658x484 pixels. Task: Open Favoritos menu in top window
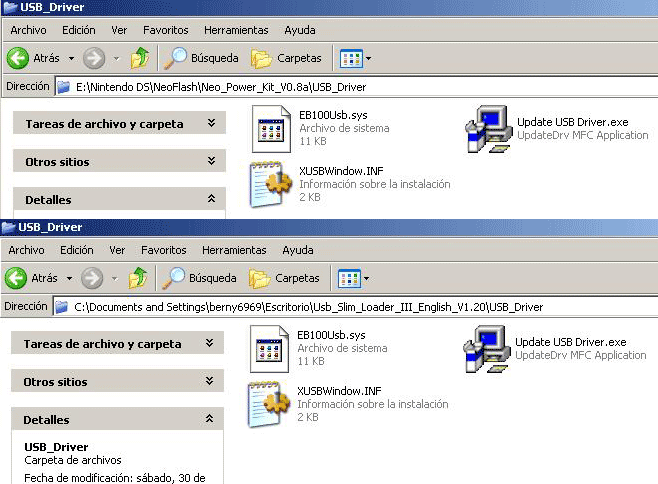[165, 30]
